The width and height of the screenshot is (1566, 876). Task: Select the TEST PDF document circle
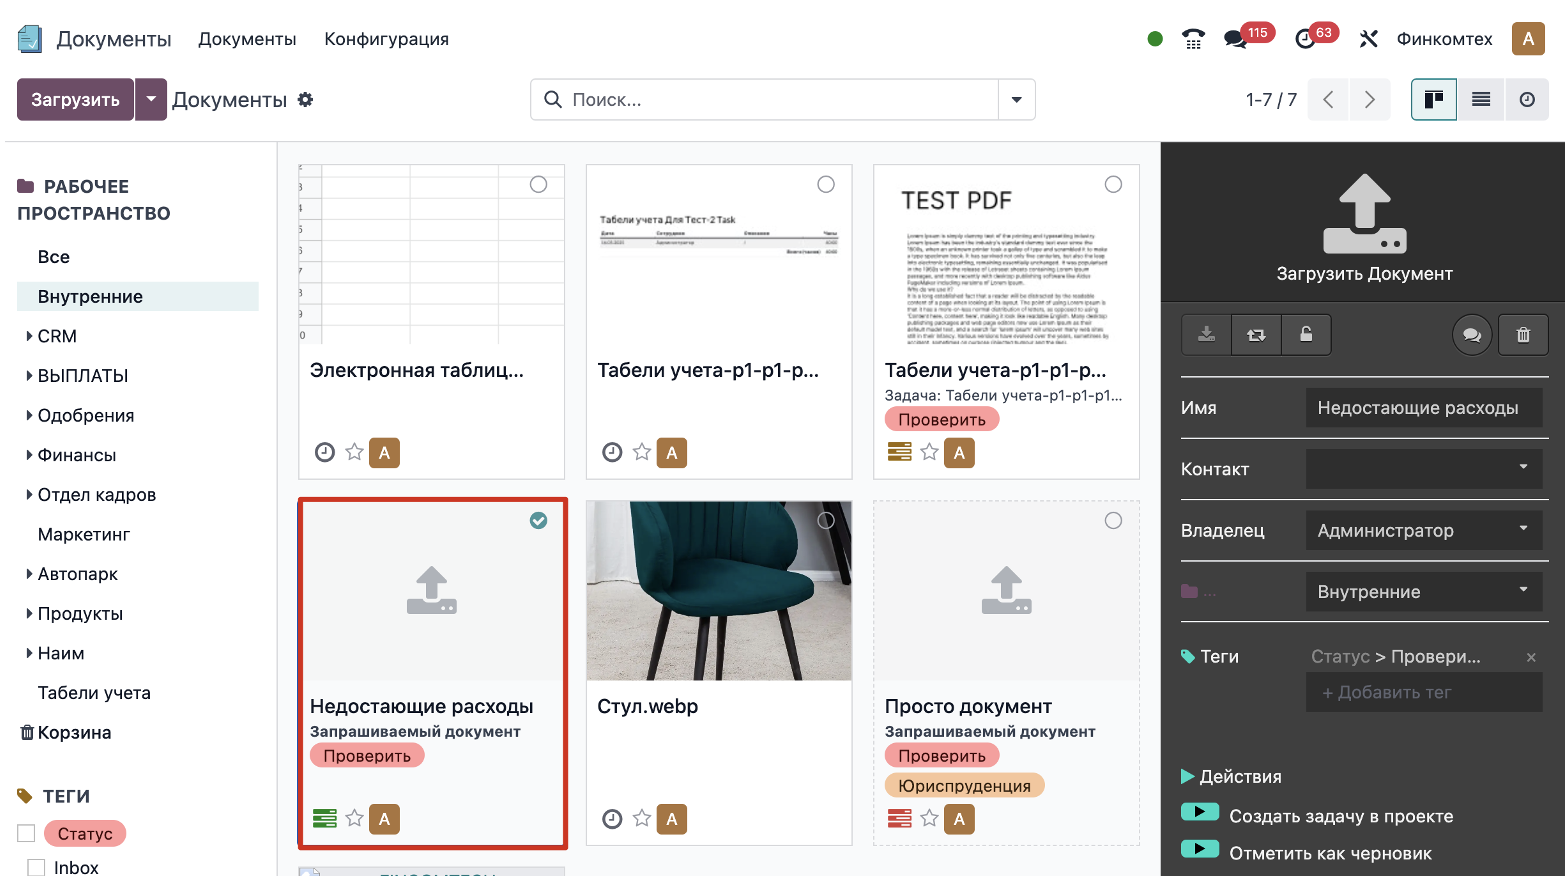(1113, 185)
